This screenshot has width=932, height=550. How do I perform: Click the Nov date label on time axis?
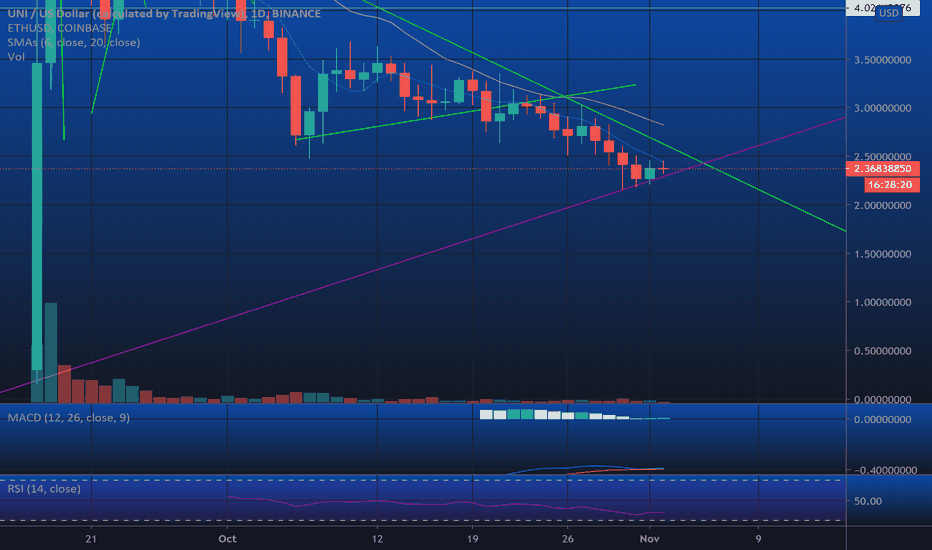650,539
